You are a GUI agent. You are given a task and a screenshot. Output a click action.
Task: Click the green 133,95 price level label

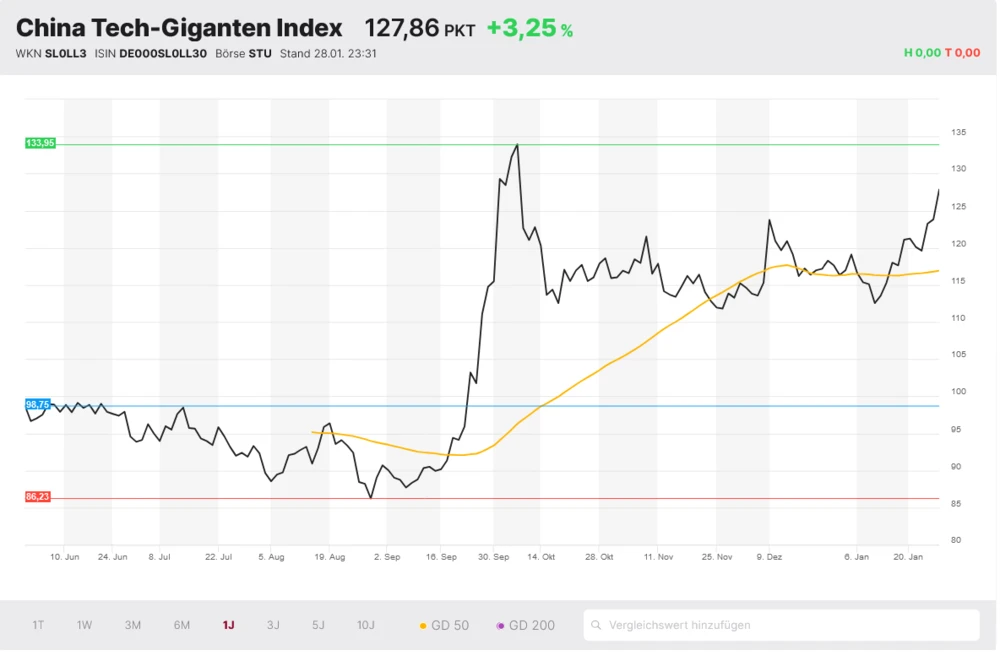point(38,143)
